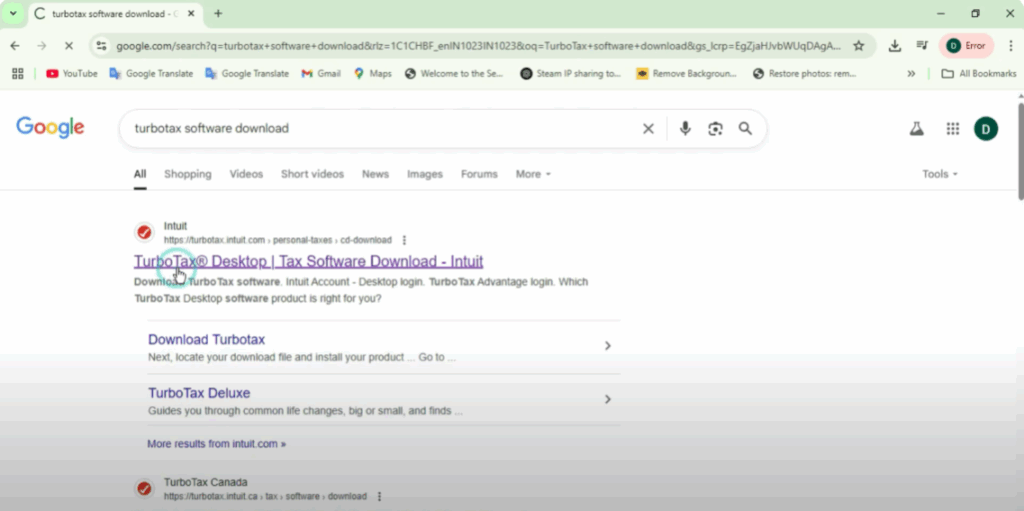
Task: Switch to the Images tab
Action: pyautogui.click(x=424, y=174)
